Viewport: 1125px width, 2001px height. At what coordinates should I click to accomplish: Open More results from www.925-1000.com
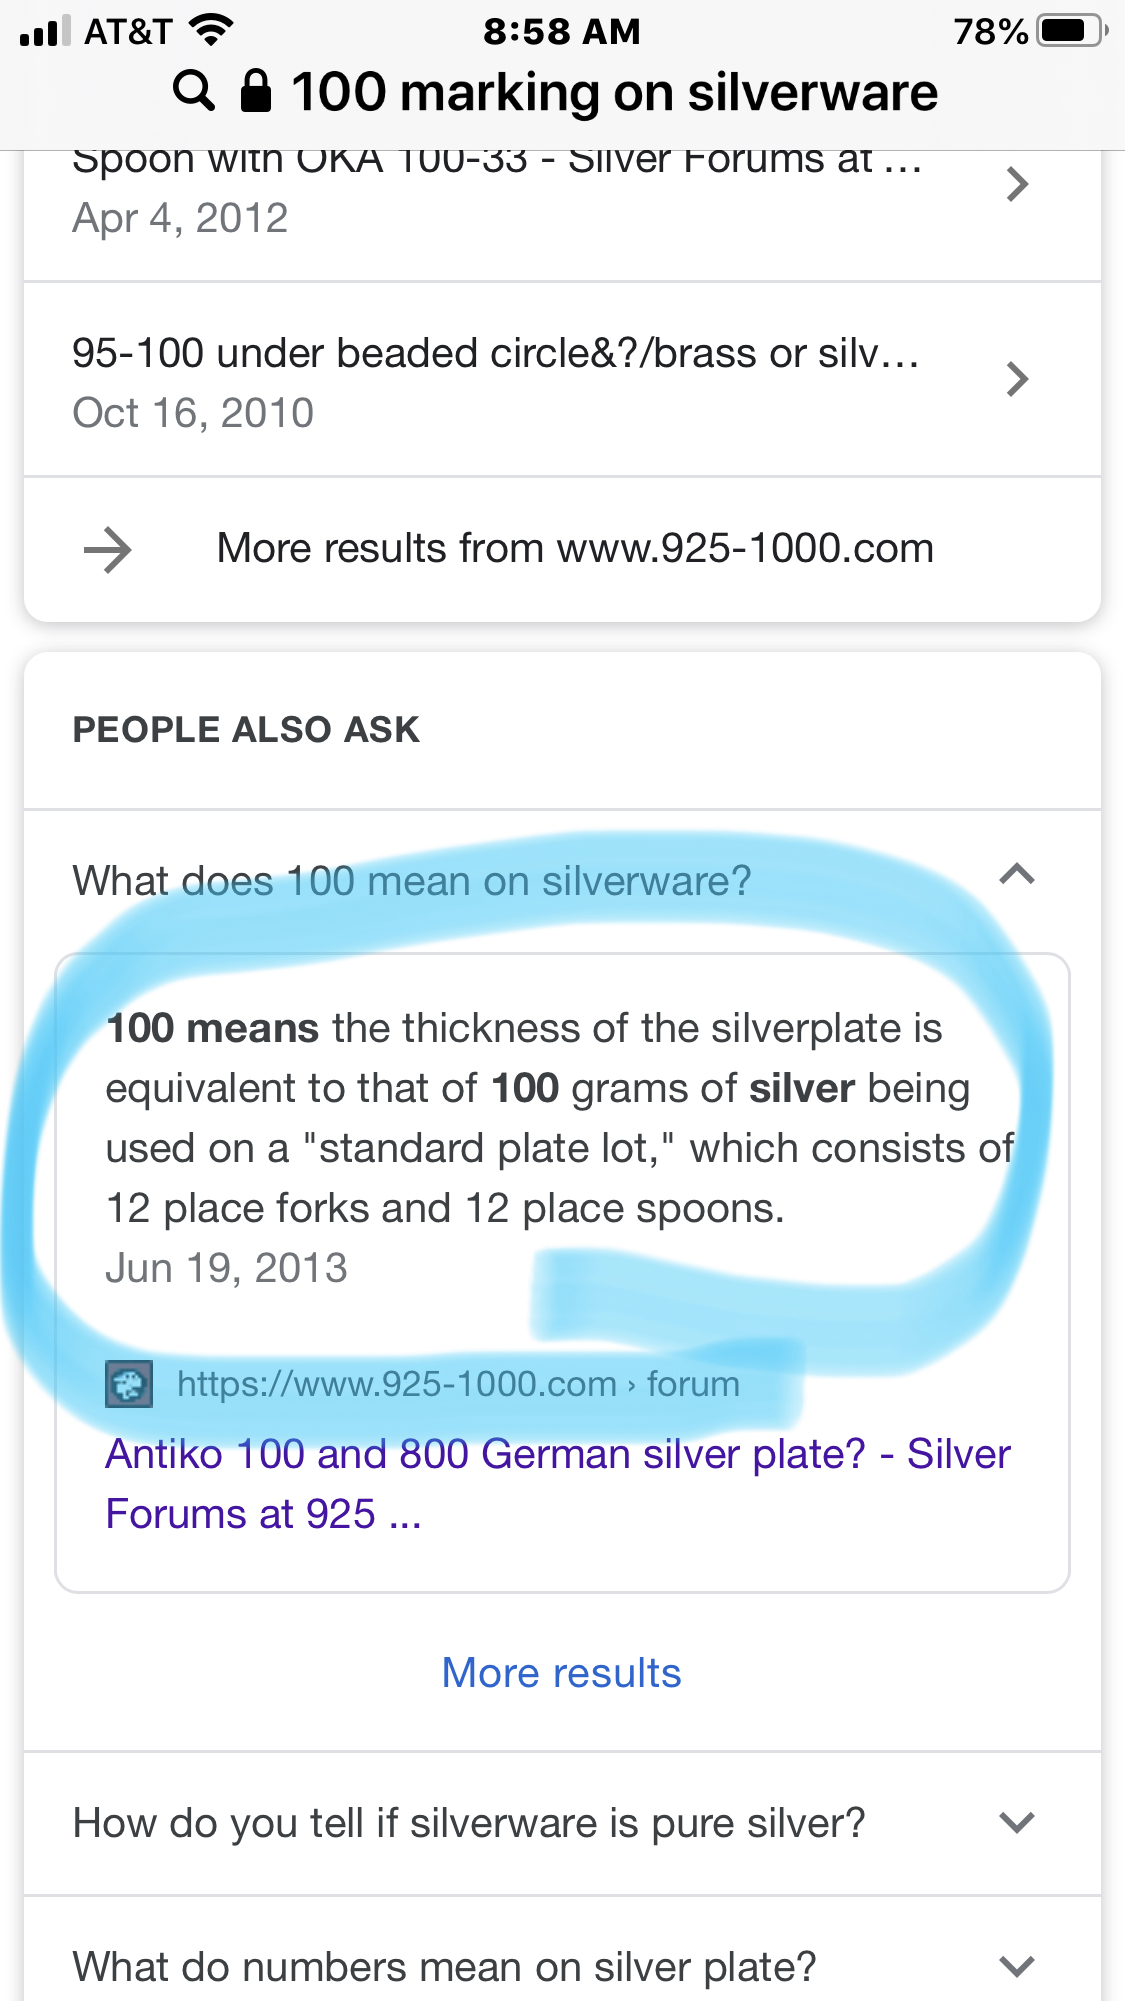point(575,549)
